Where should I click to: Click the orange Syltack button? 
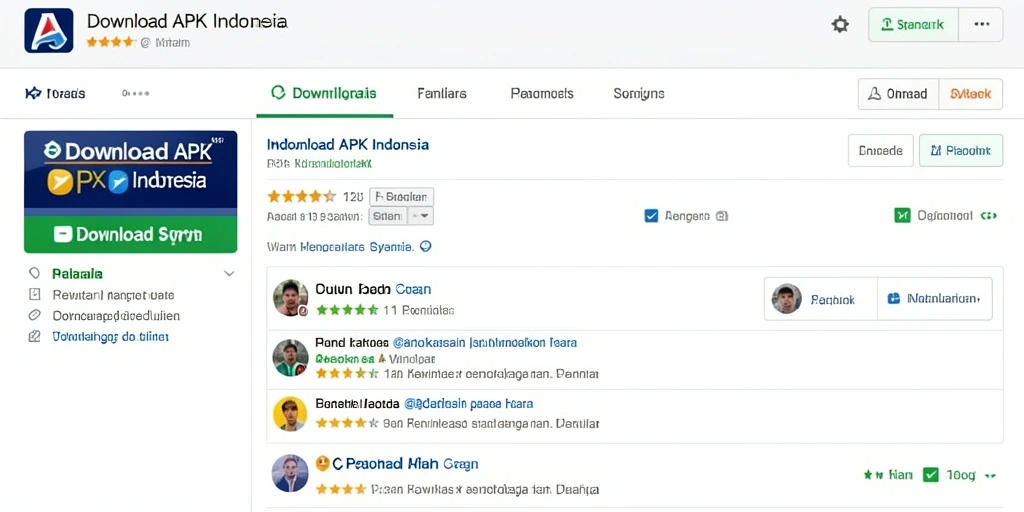coord(970,94)
